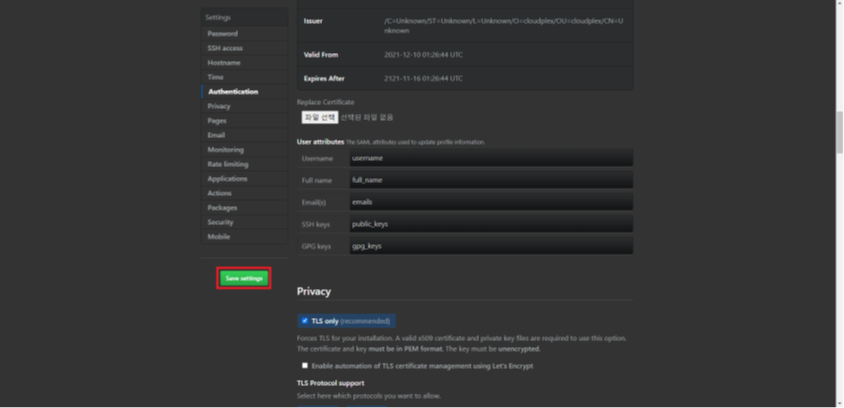This screenshot has height=408, width=844.
Task: Click the GPG keys input field
Action: 490,246
